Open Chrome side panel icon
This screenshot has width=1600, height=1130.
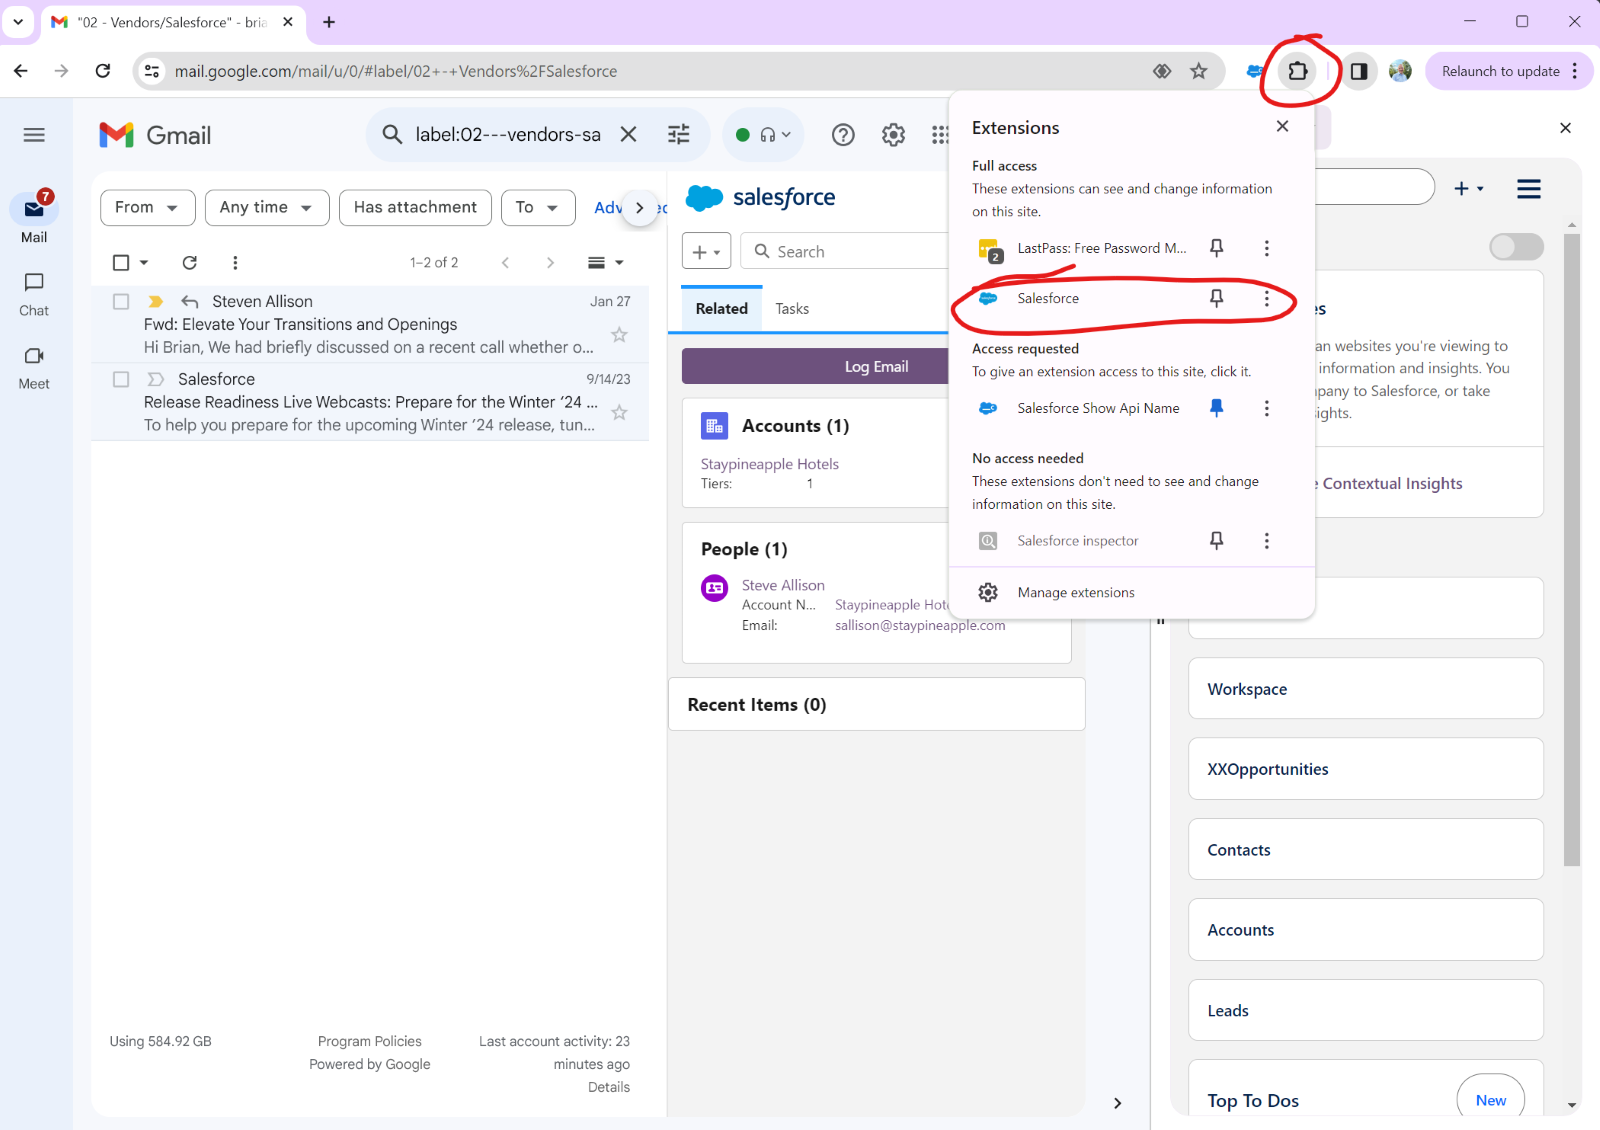pyautogui.click(x=1359, y=71)
